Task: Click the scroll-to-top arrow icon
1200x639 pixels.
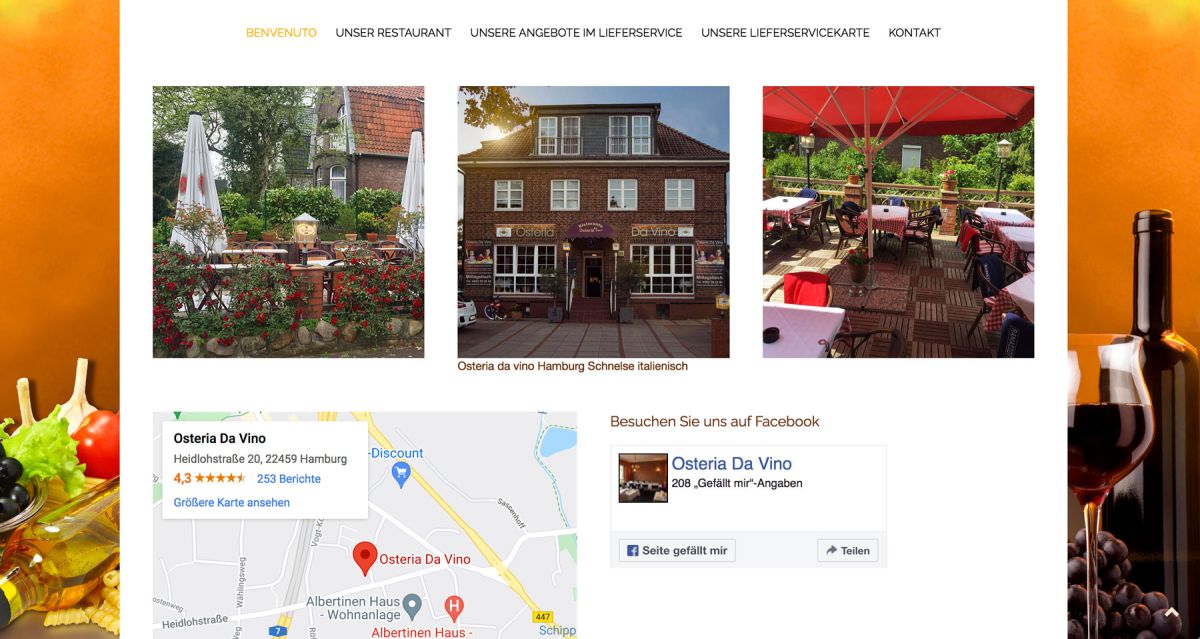Action: coord(1172,613)
